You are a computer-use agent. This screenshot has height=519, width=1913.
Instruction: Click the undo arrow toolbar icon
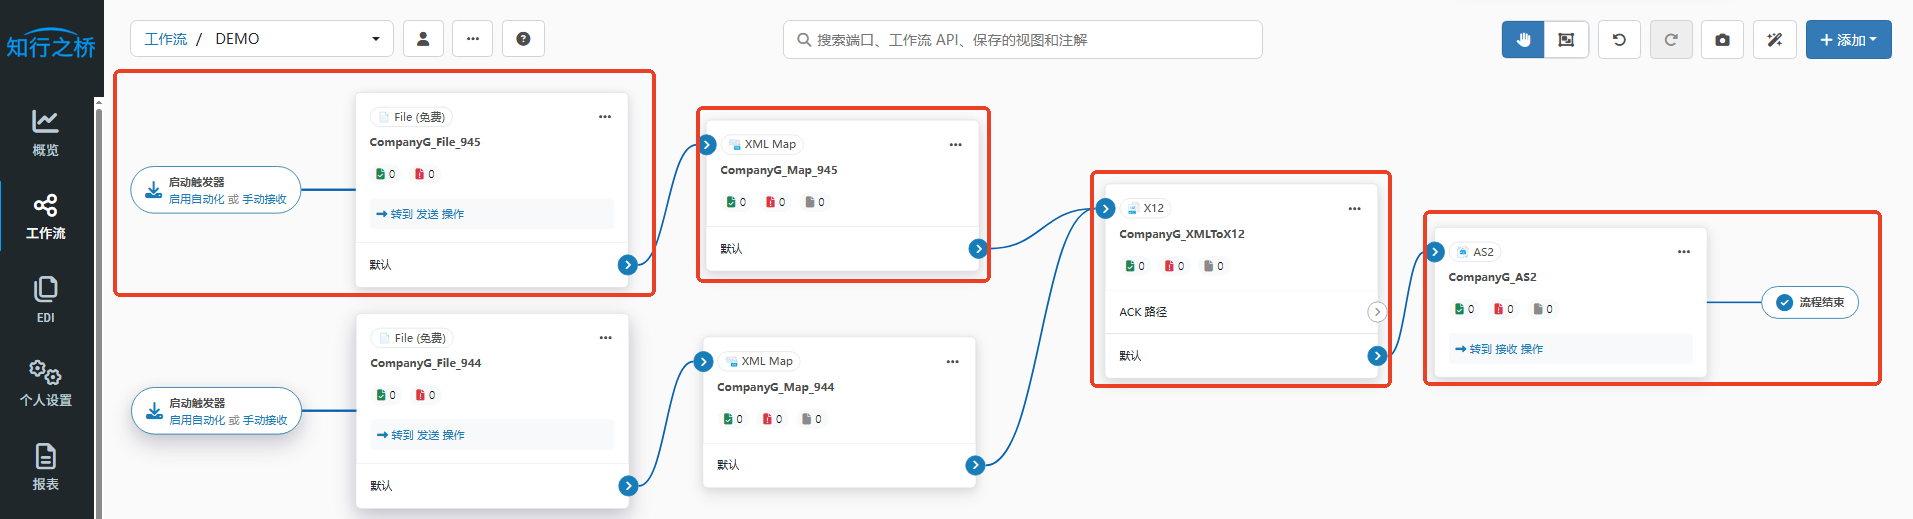[x=1619, y=40]
